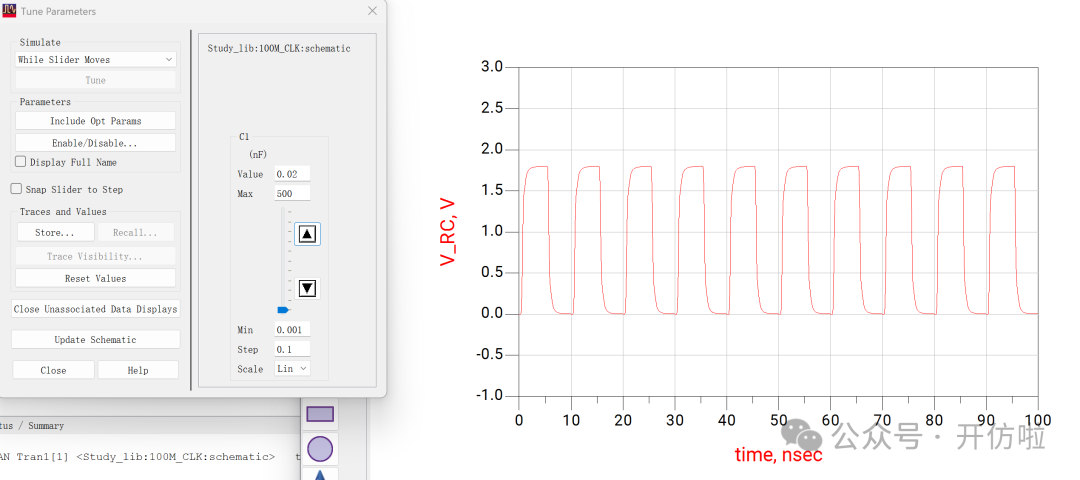
Task: Open the While Slider Moves dropdown
Action: (x=95, y=59)
